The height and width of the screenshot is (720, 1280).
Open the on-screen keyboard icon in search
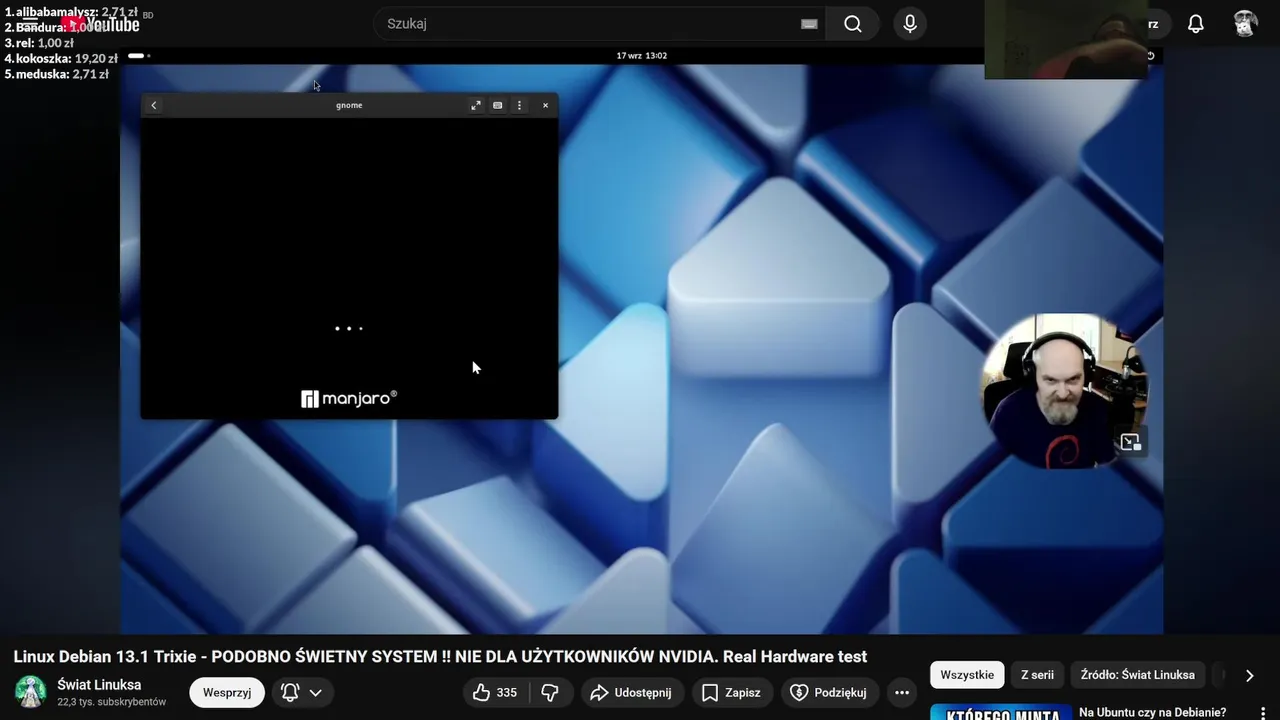tap(809, 24)
